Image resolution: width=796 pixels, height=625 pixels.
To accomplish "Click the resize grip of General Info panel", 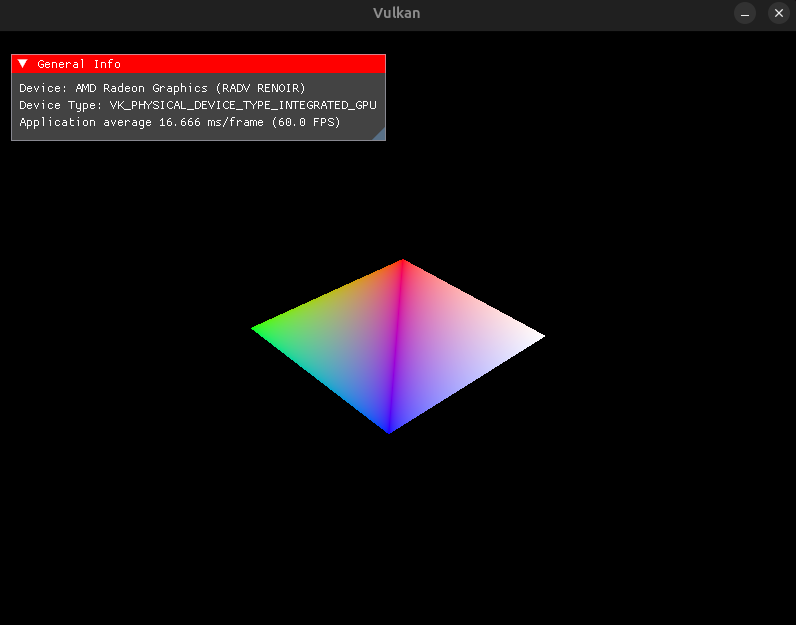I will (x=379, y=134).
